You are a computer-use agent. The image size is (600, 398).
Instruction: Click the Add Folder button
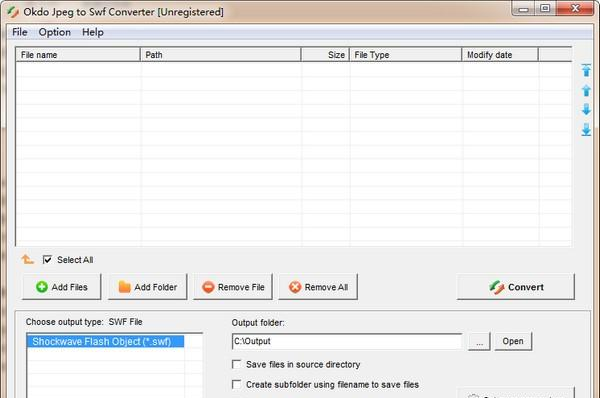click(x=147, y=287)
